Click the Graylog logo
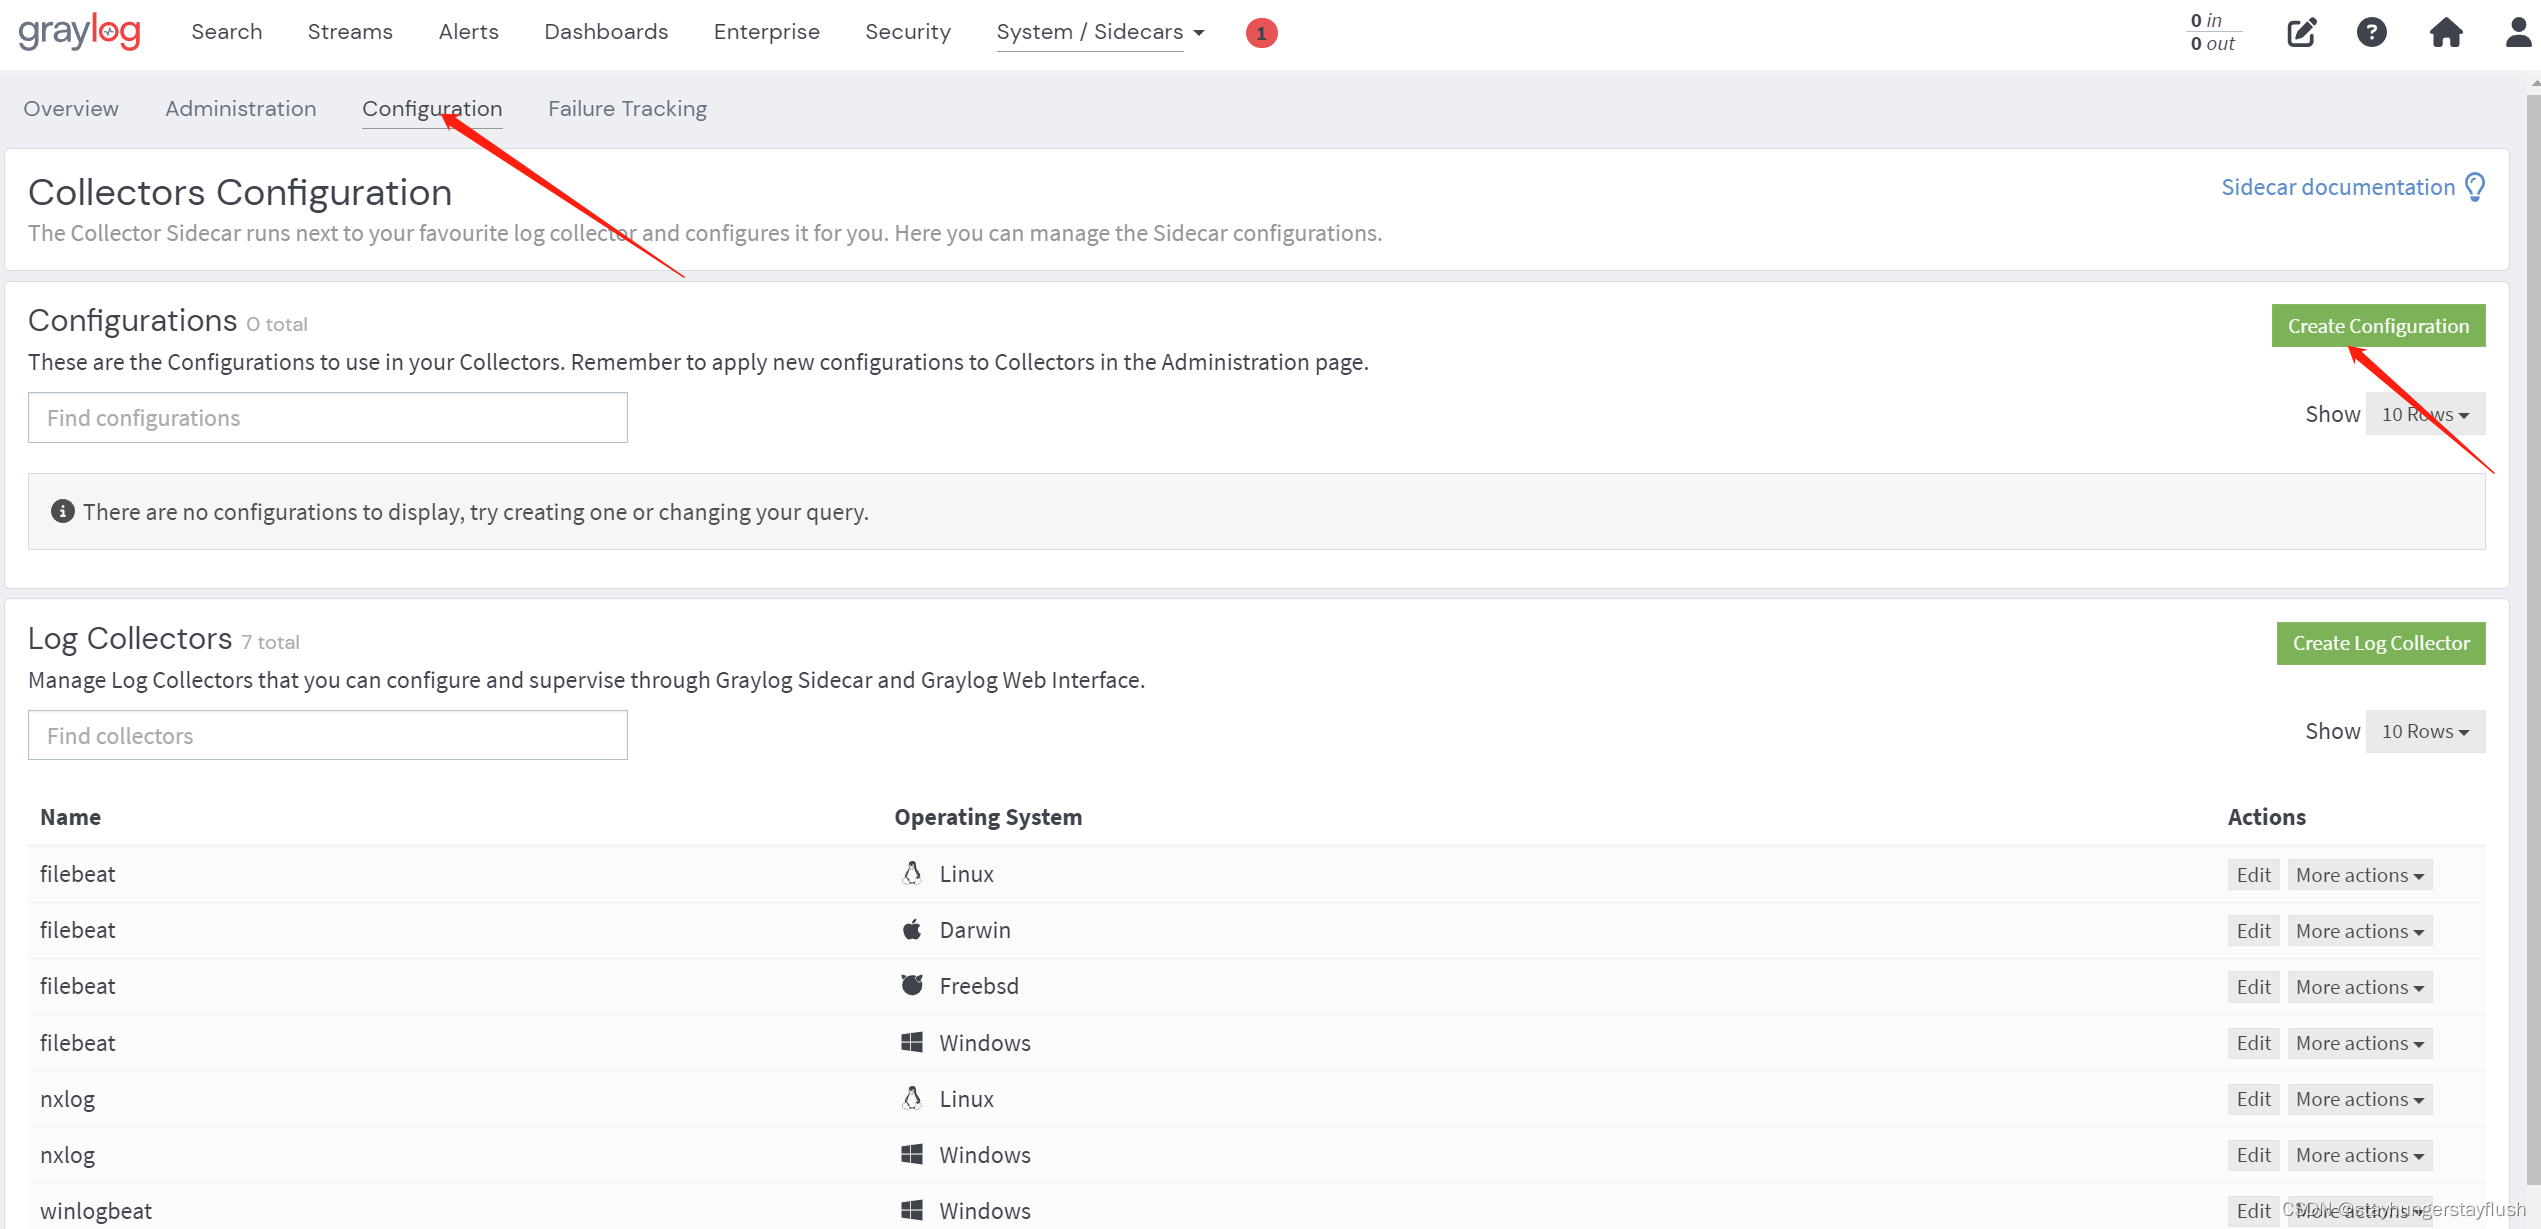This screenshot has width=2541, height=1229. [79, 32]
